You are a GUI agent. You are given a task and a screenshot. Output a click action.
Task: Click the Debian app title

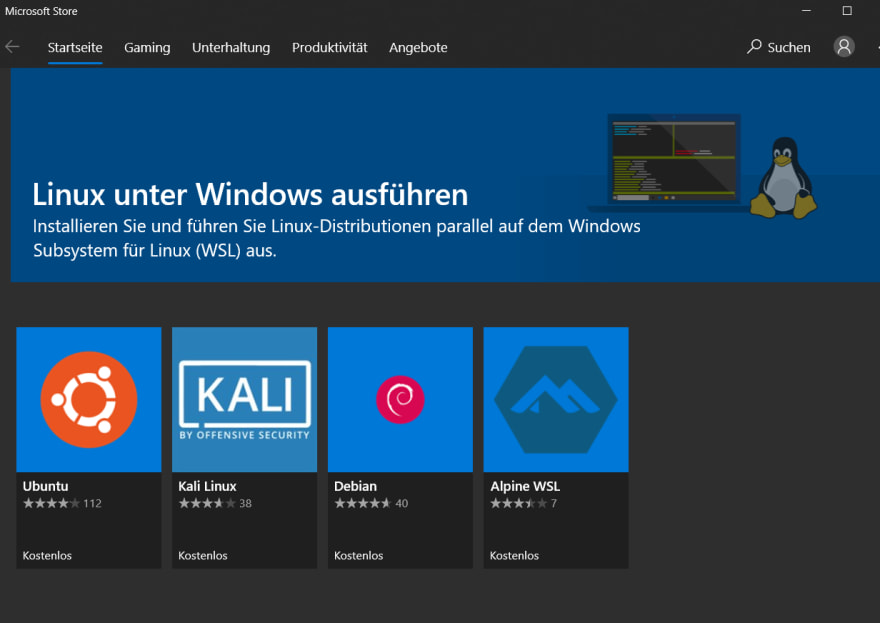[x=355, y=486]
